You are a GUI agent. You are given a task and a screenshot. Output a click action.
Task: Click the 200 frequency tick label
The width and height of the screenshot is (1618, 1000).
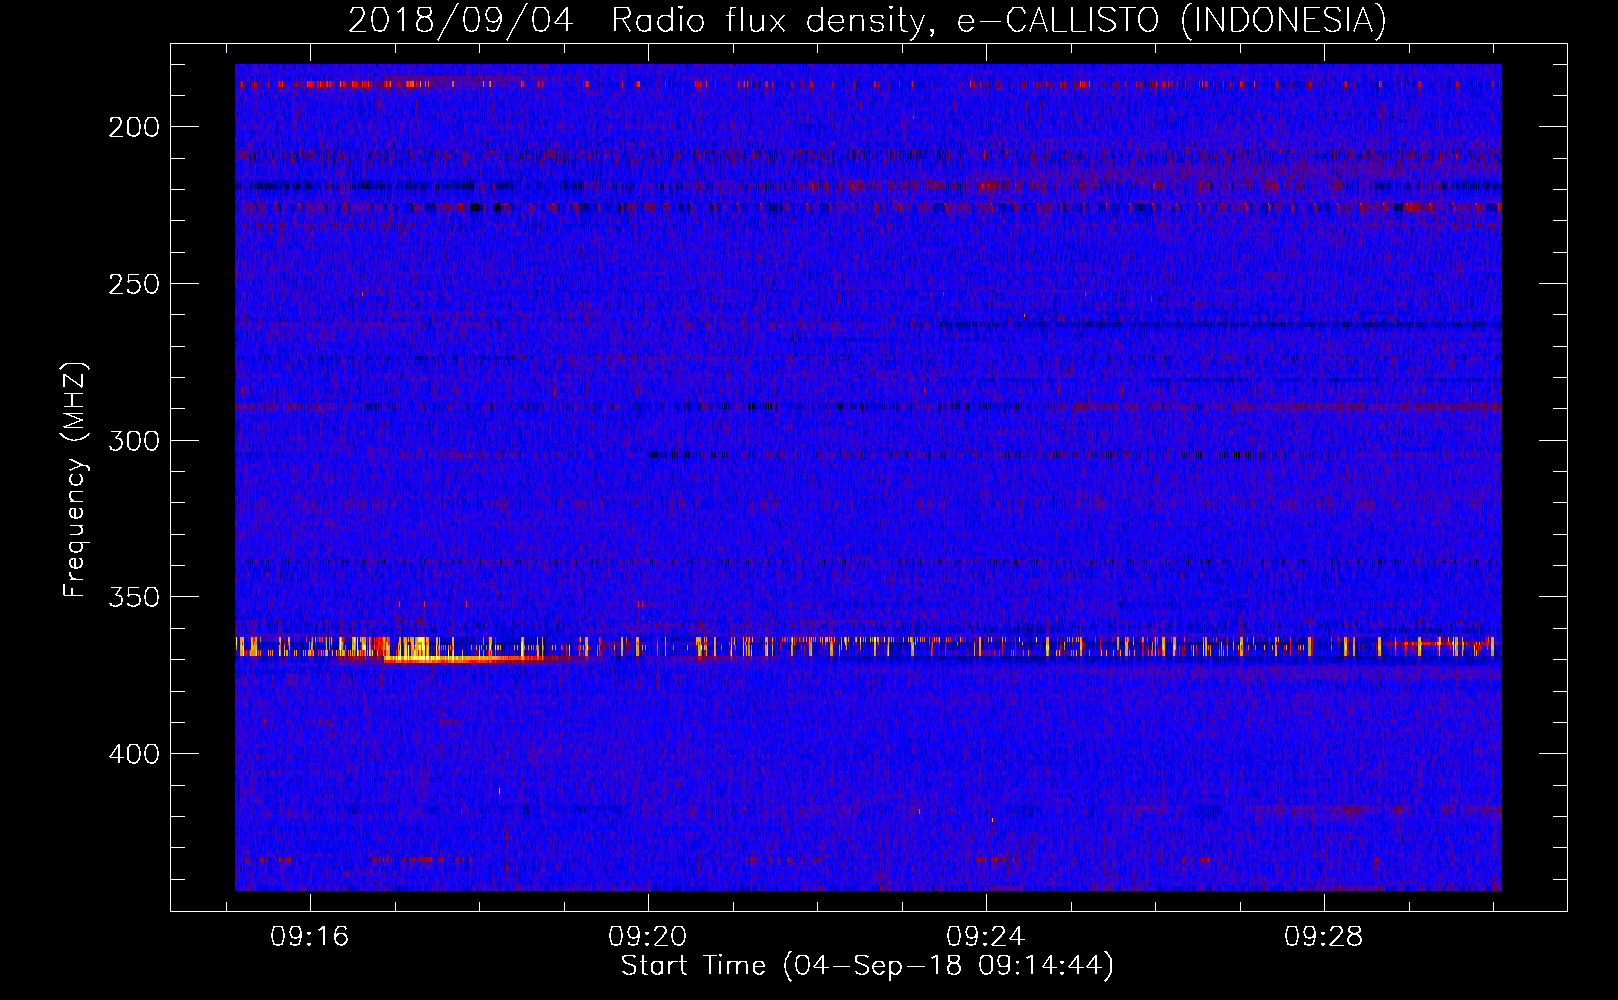point(134,128)
